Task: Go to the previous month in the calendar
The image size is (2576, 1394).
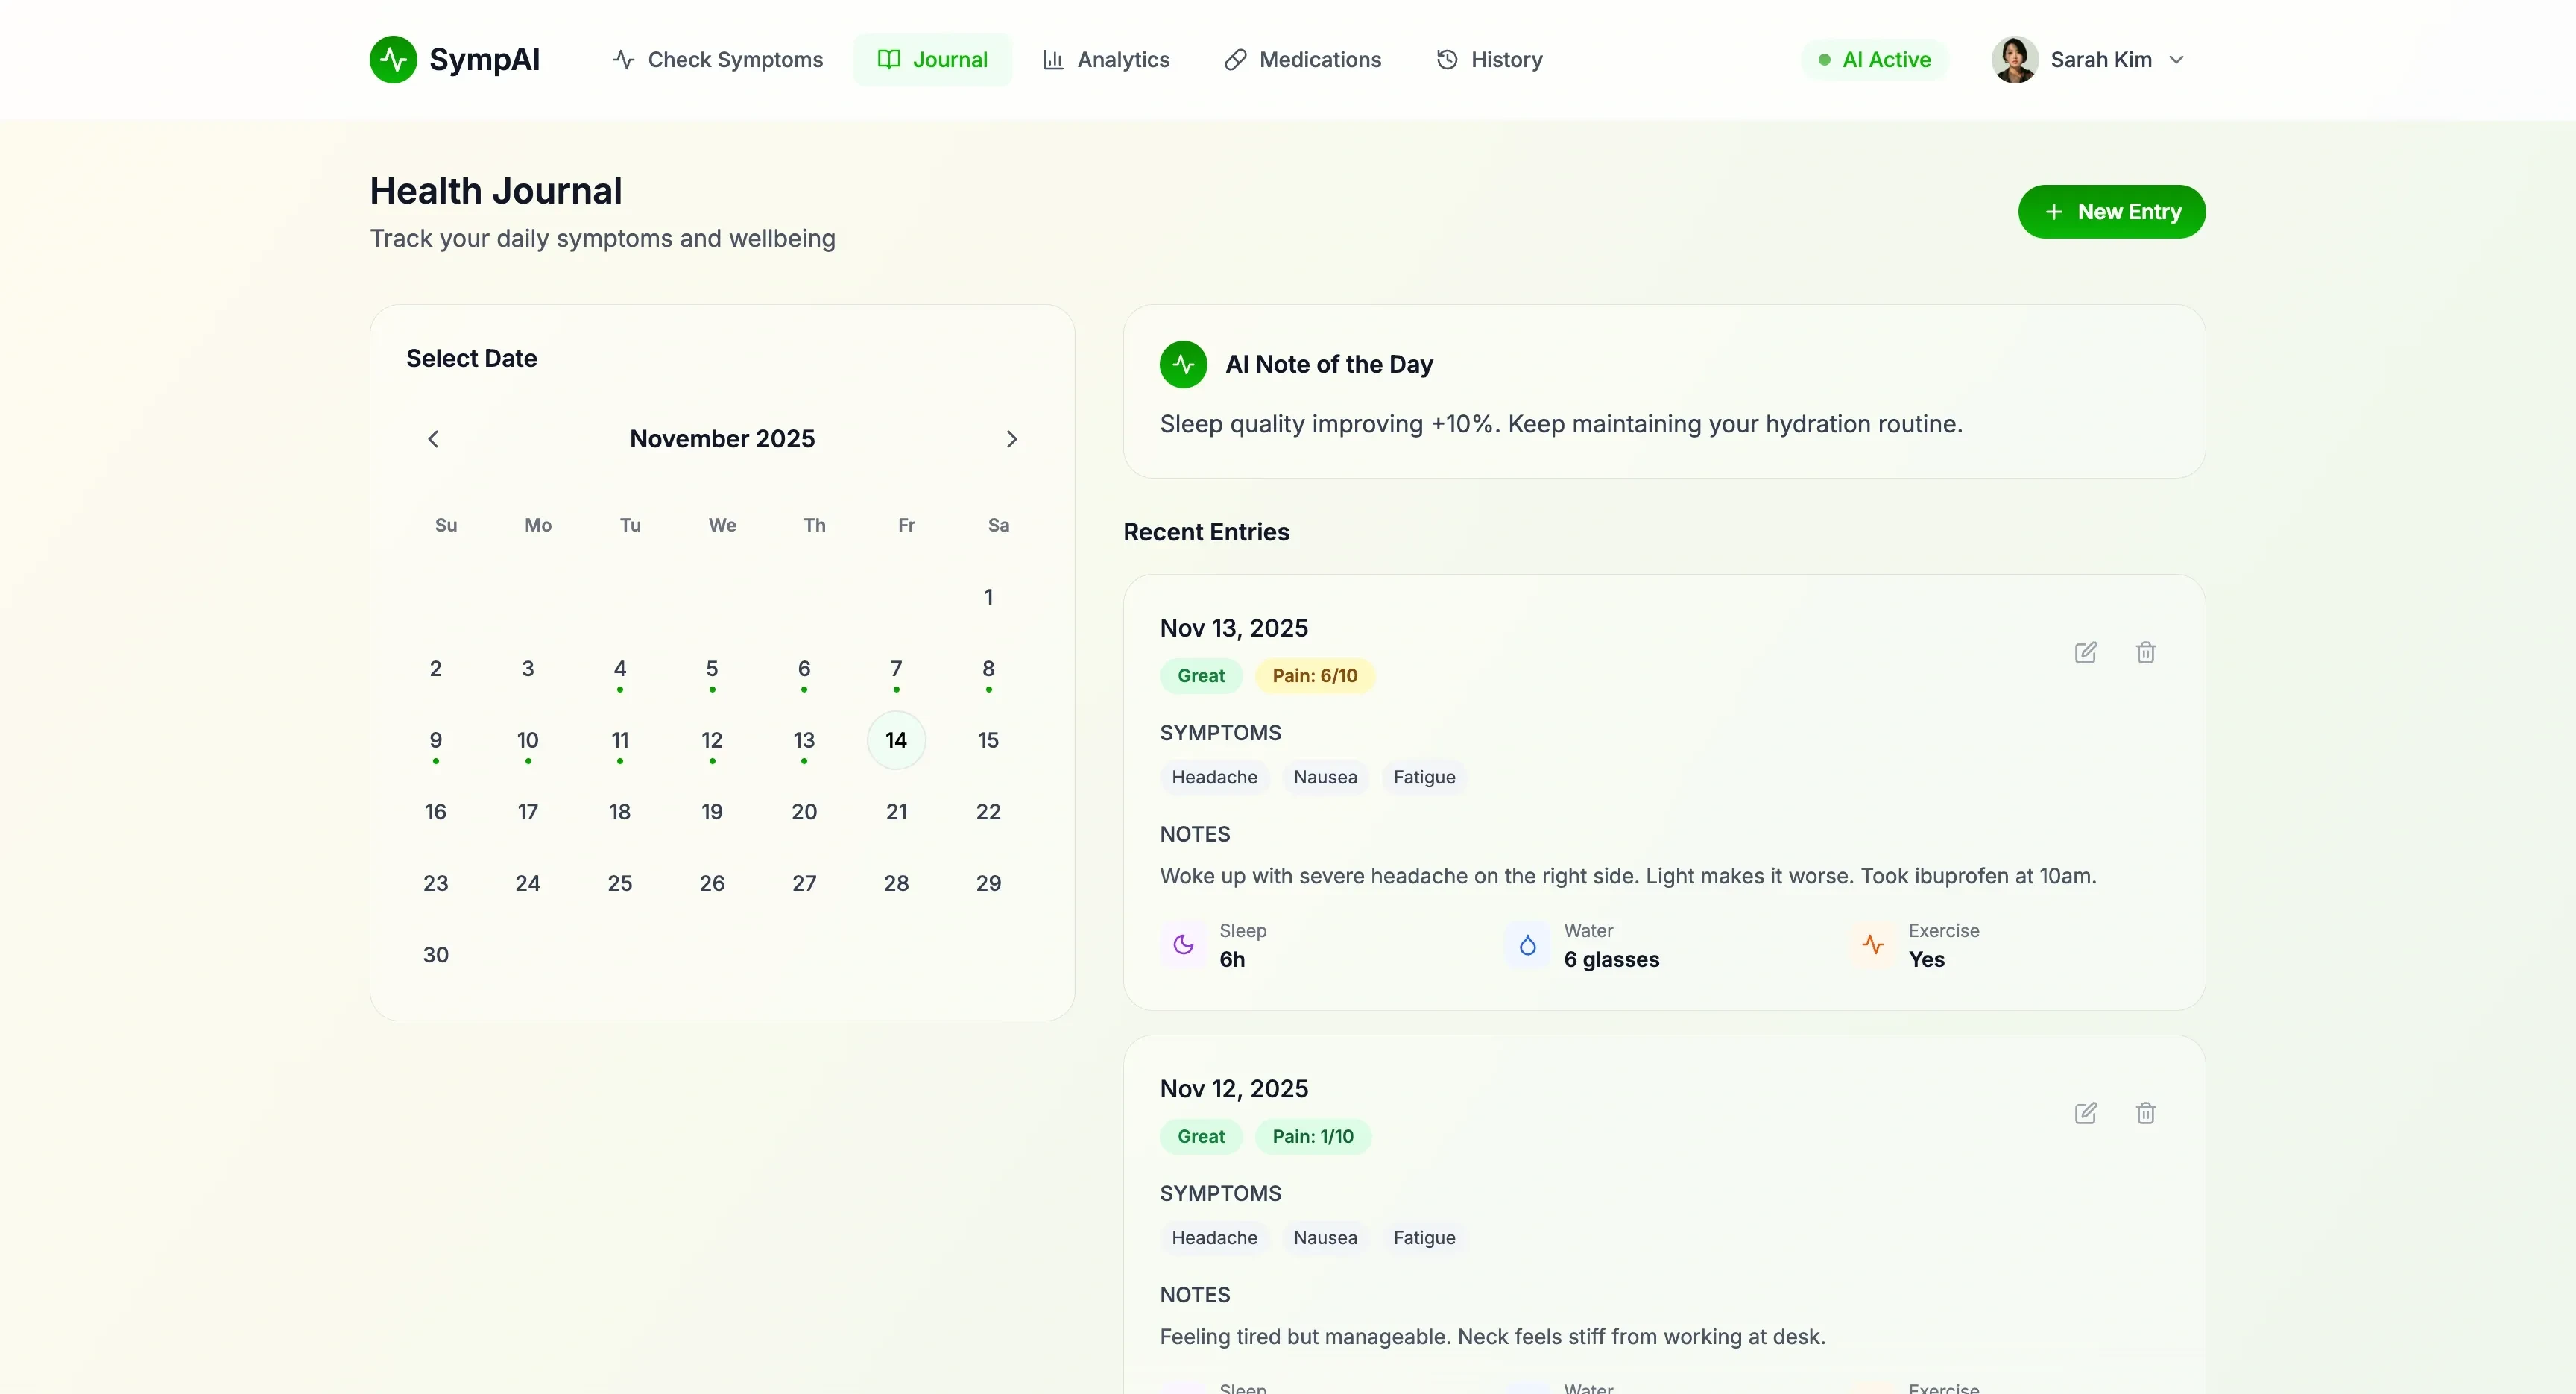Action: (x=433, y=439)
